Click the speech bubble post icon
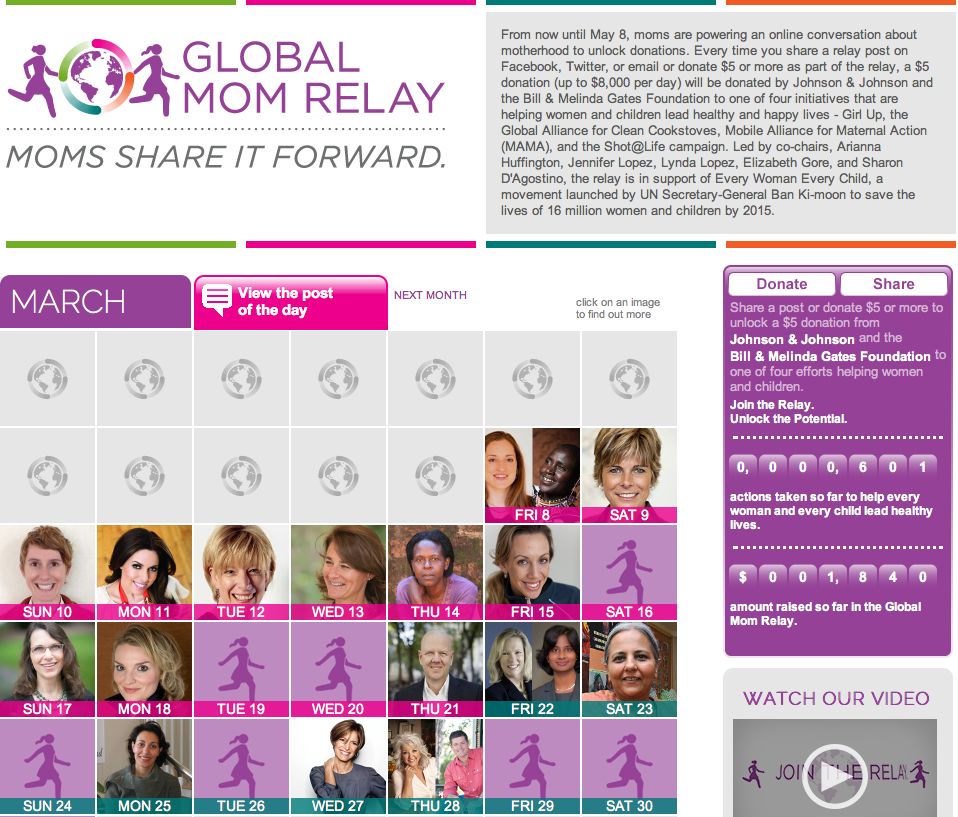Image resolution: width=958 pixels, height=817 pixels. point(217,300)
